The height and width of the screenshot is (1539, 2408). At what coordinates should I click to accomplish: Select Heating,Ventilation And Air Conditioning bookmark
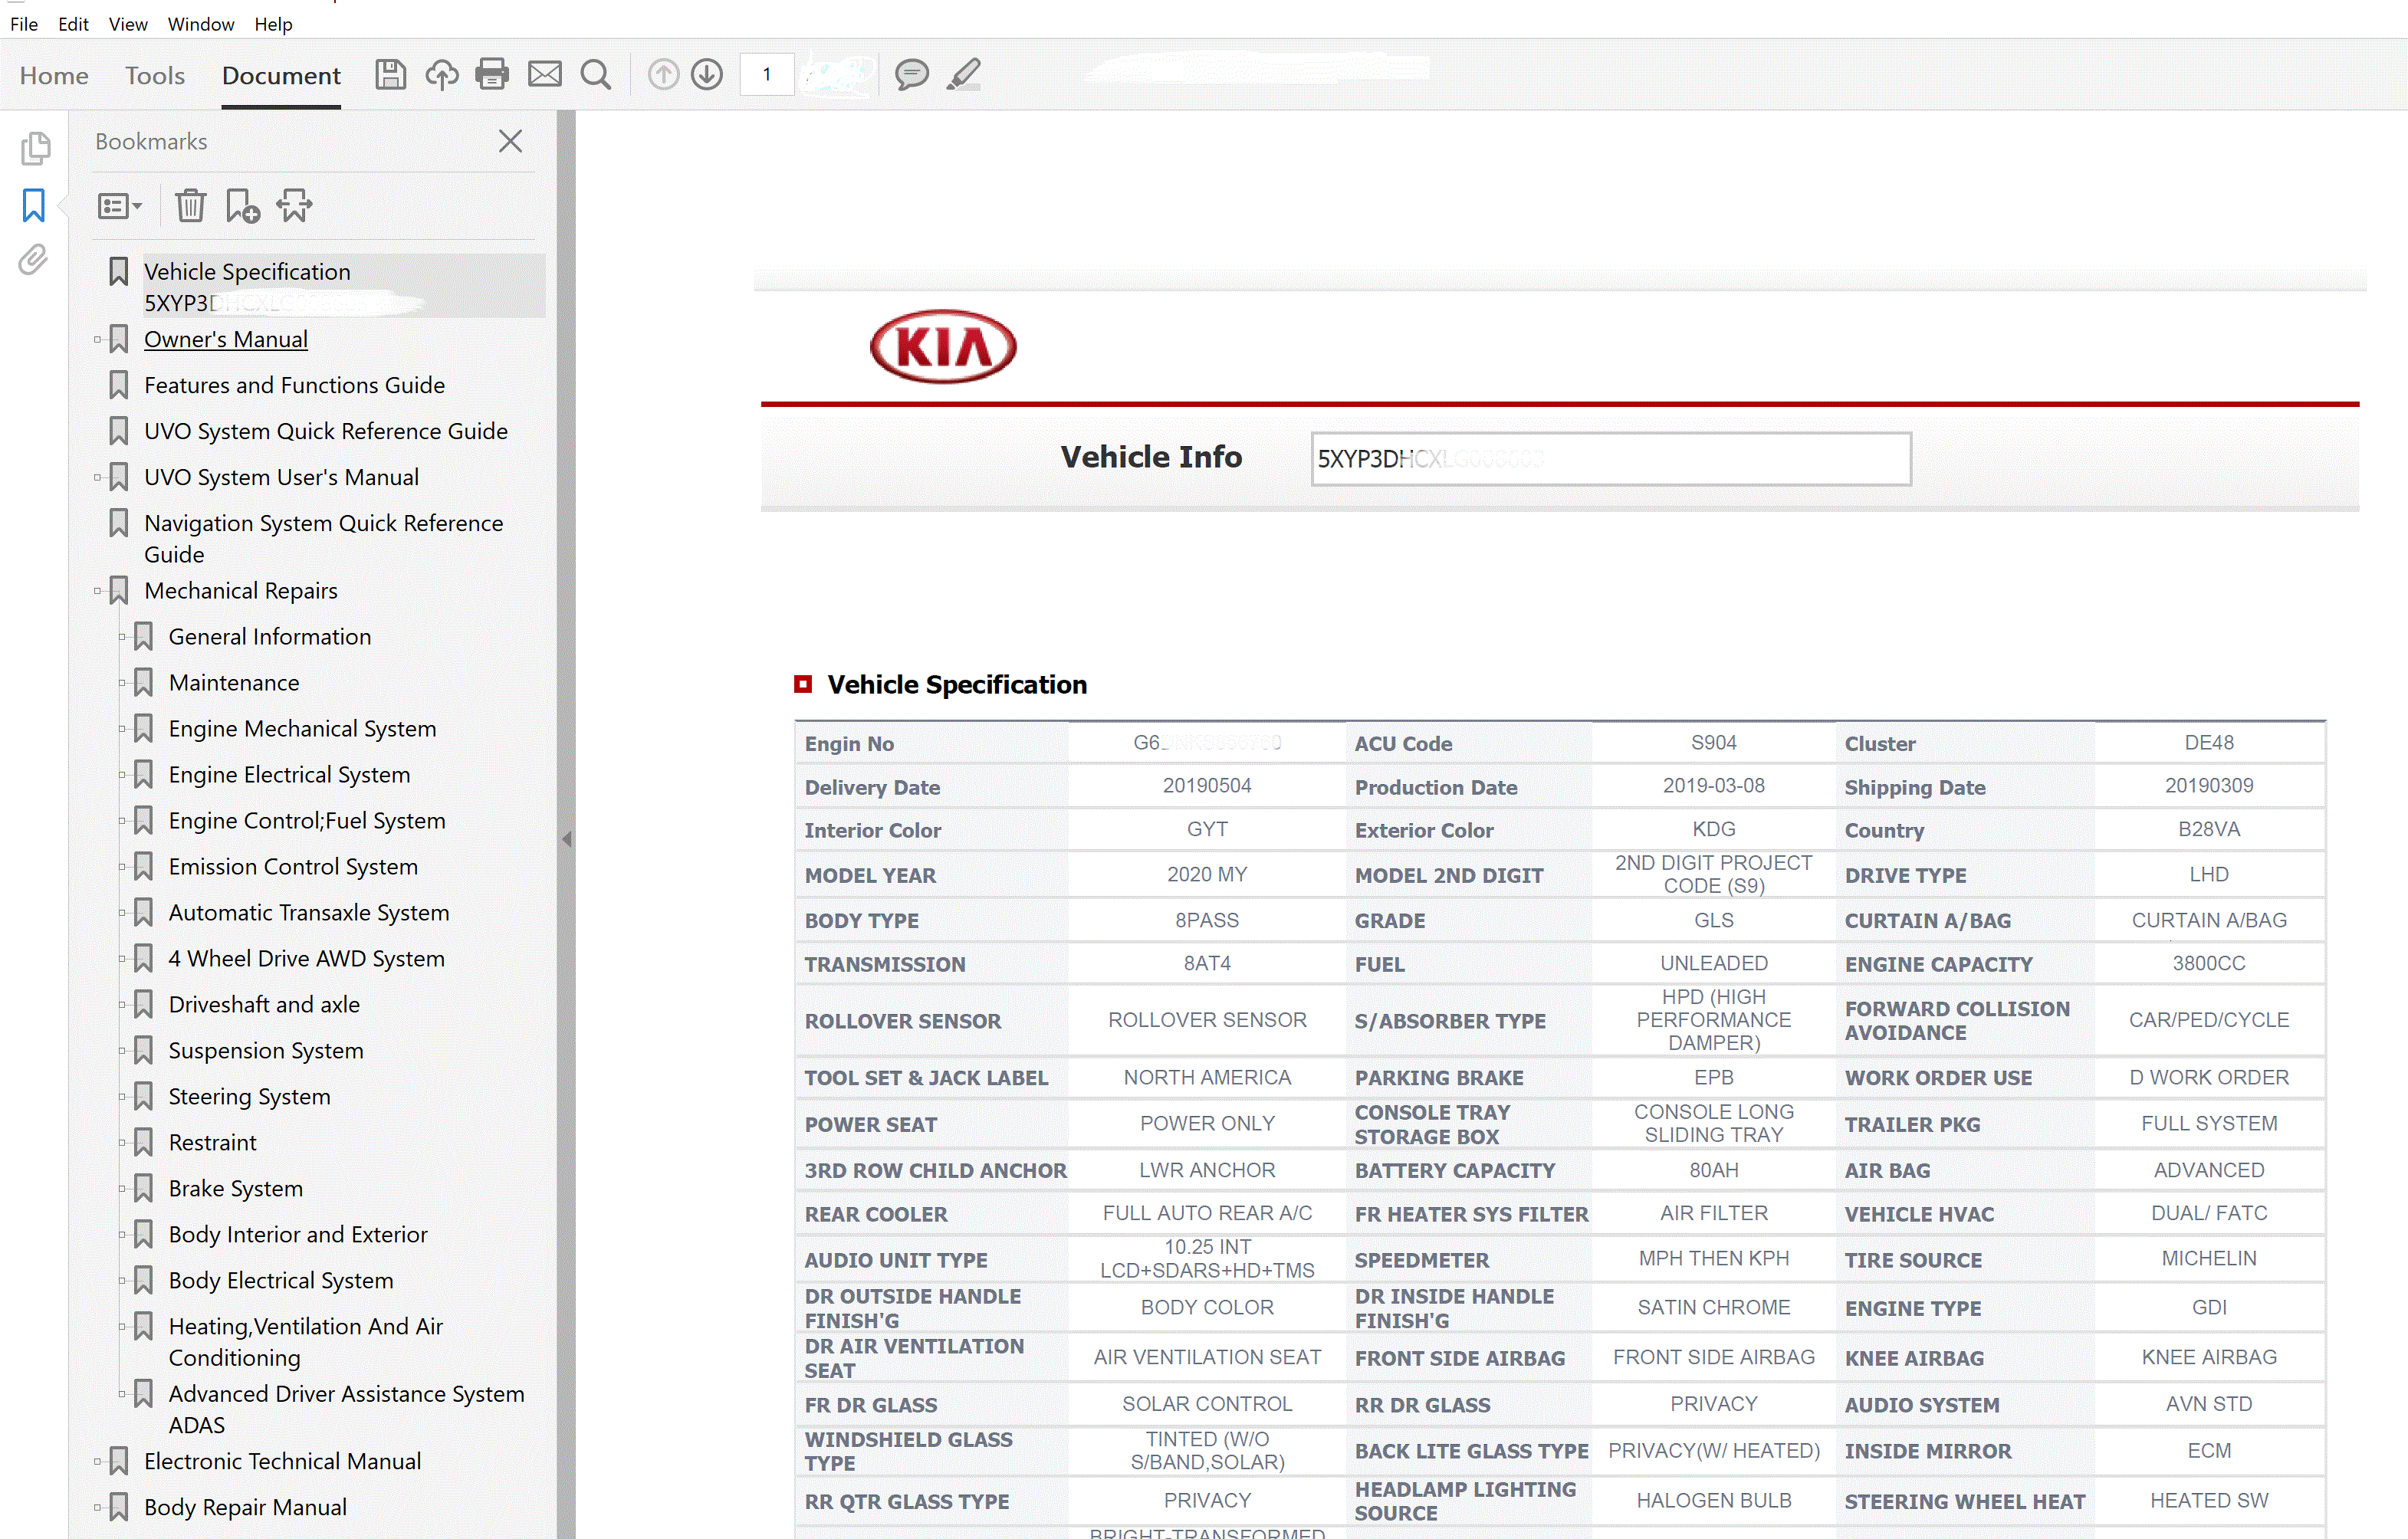point(305,1343)
